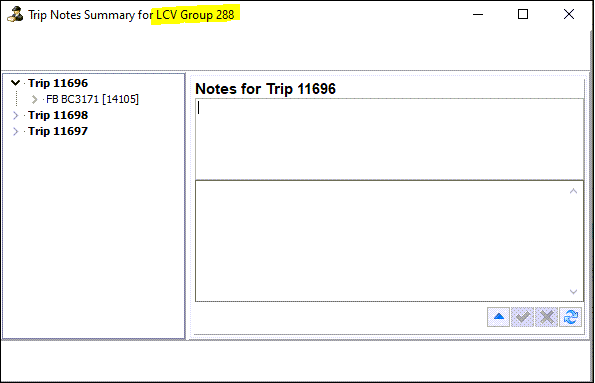Select Trip 11696 in the tree
Screen dimensions: 595x383
[58, 83]
